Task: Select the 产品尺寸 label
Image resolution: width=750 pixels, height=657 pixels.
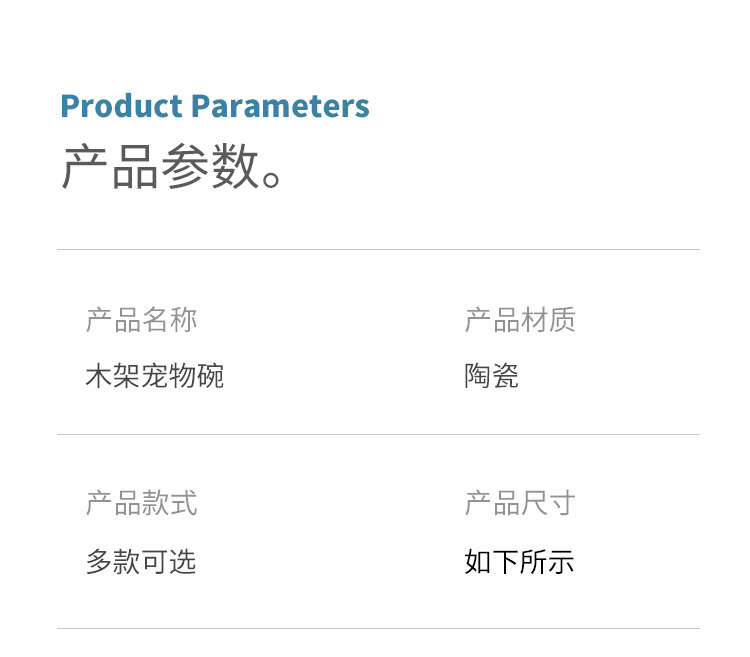Action: pos(520,503)
